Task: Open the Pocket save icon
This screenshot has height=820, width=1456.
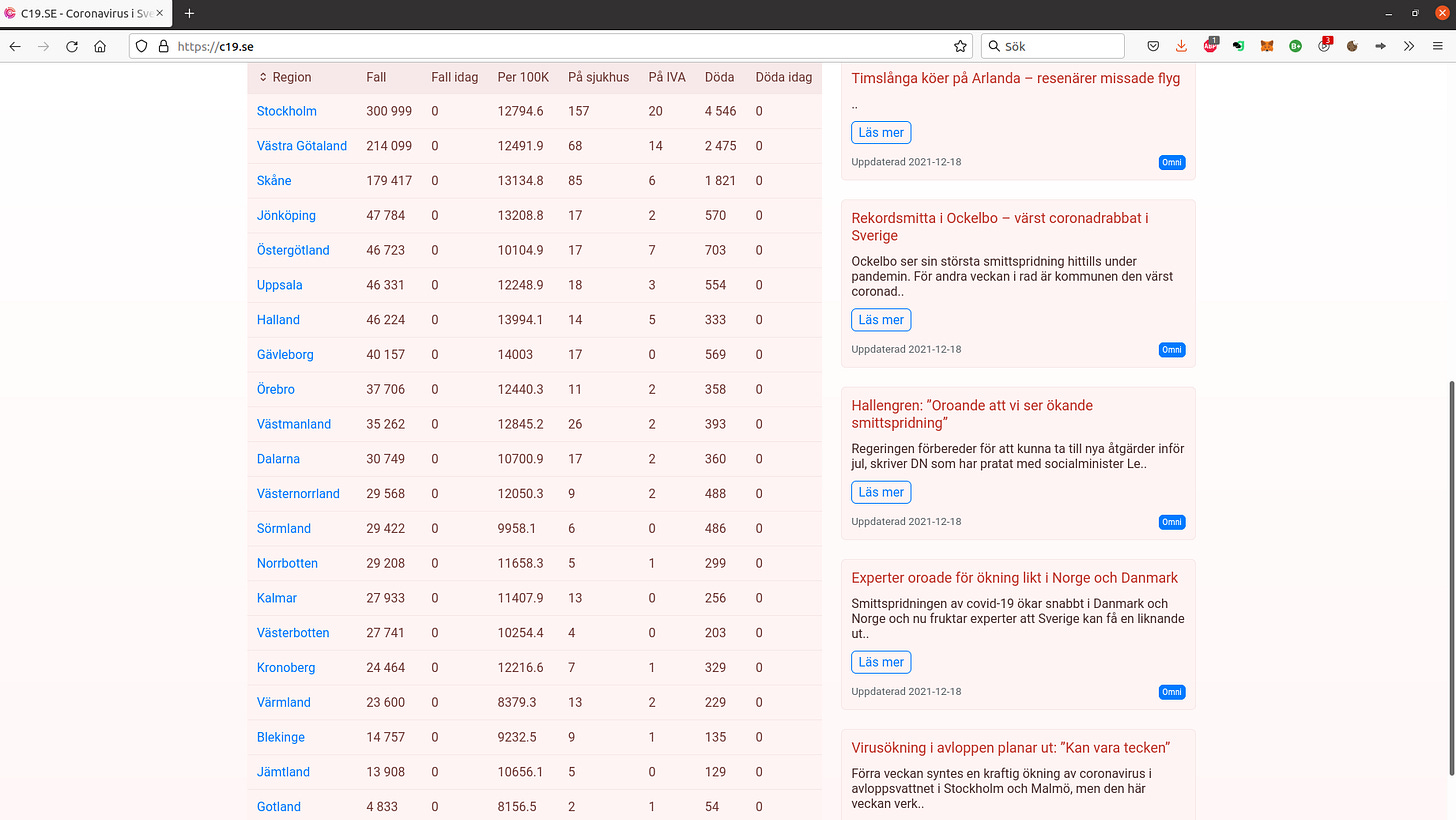Action: 1153,46
